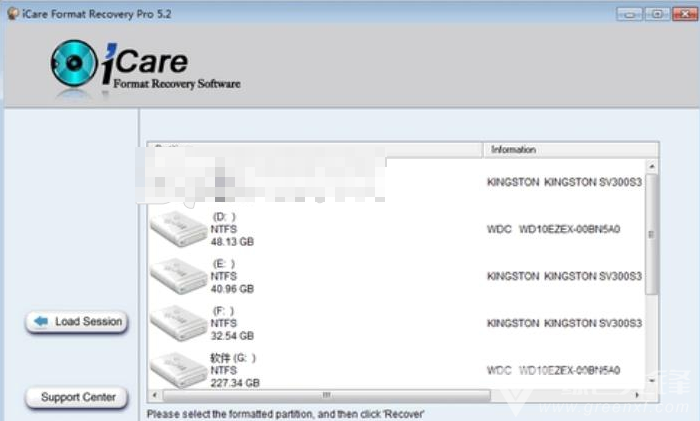Minimize the iCare Format Recovery window
This screenshot has height=421, width=700.
(x=629, y=14)
